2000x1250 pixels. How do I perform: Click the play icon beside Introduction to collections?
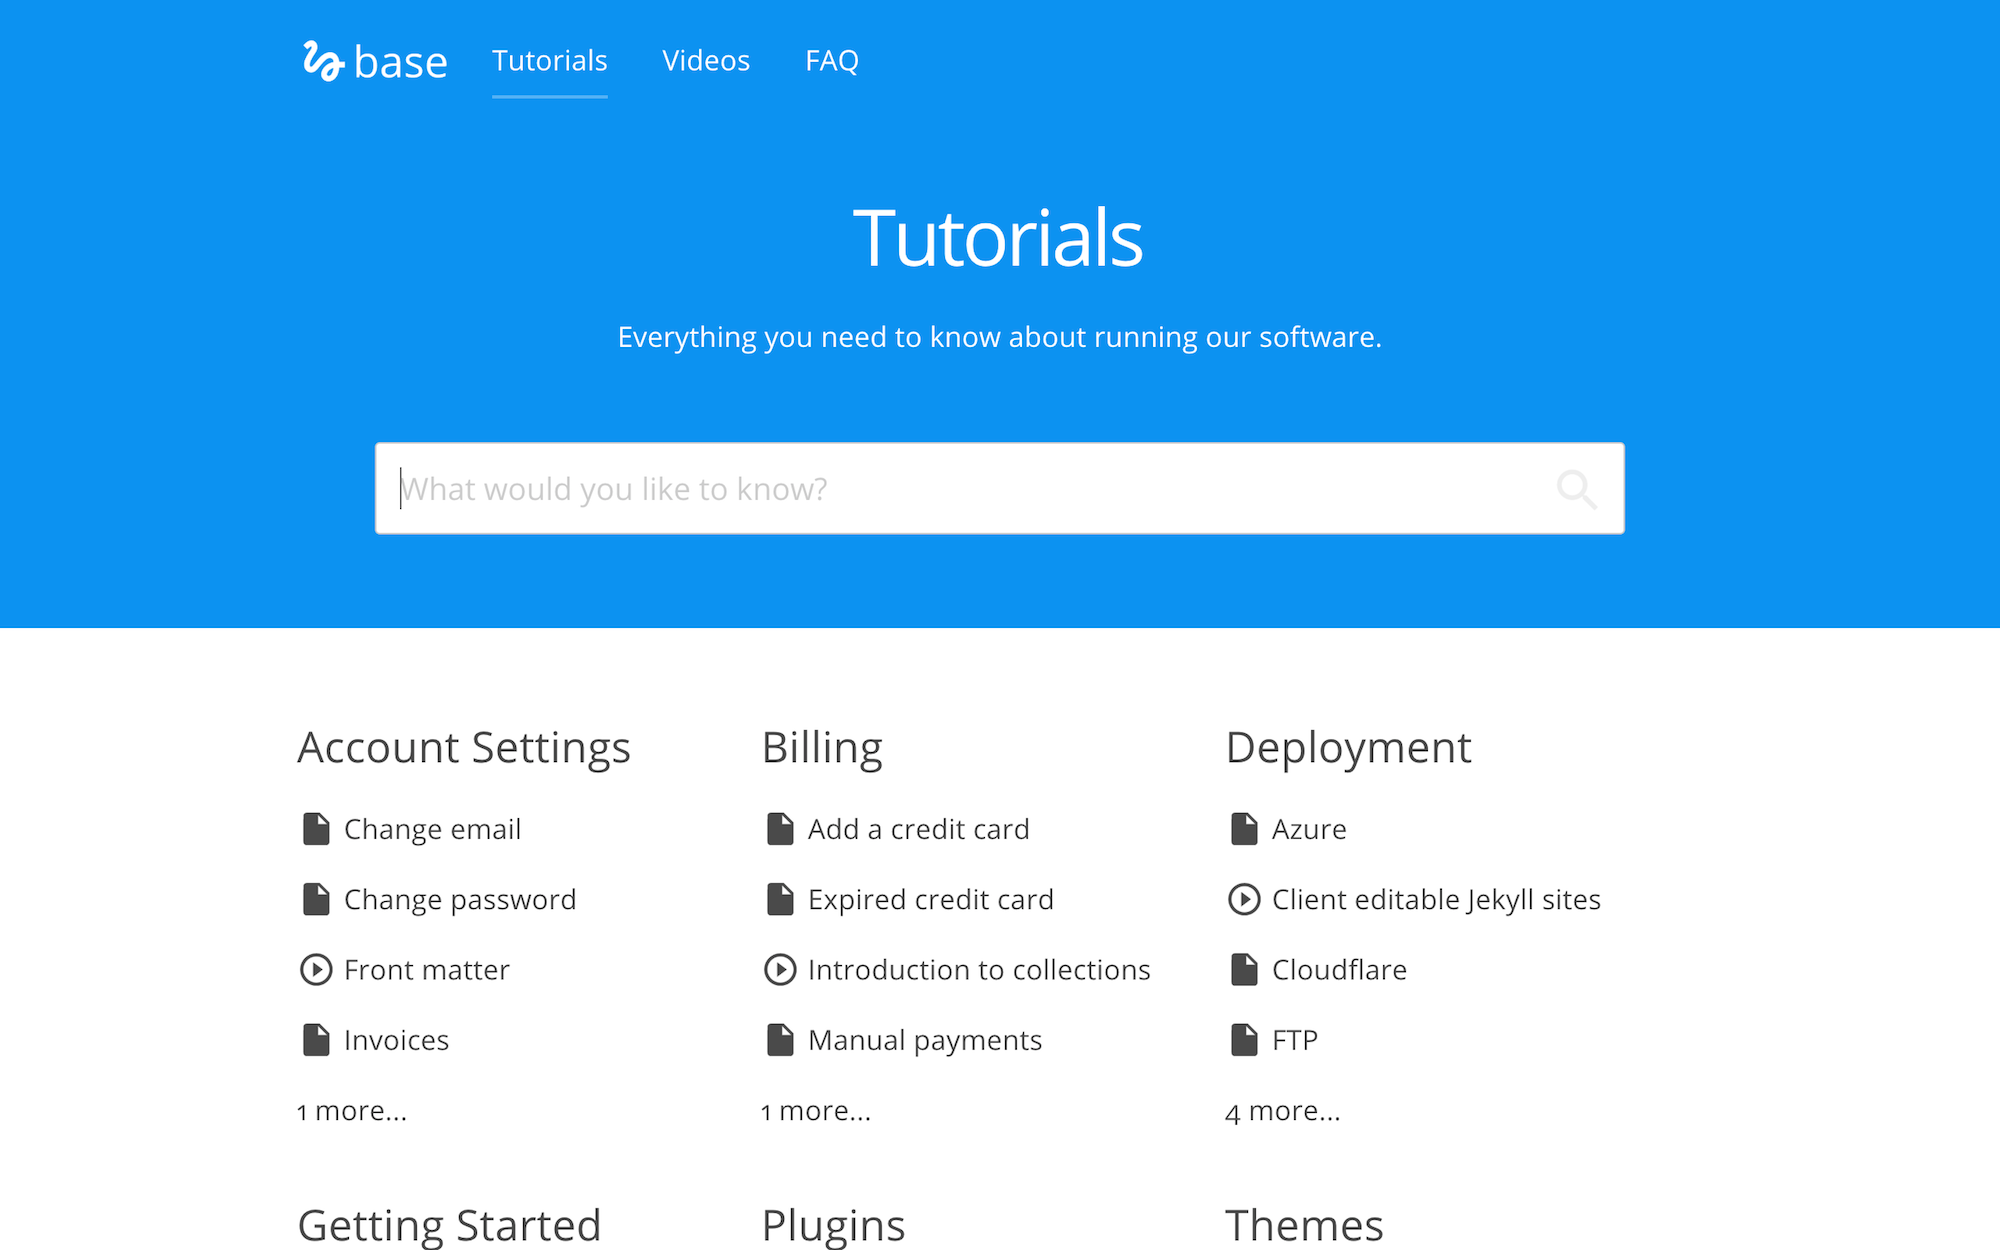click(780, 970)
